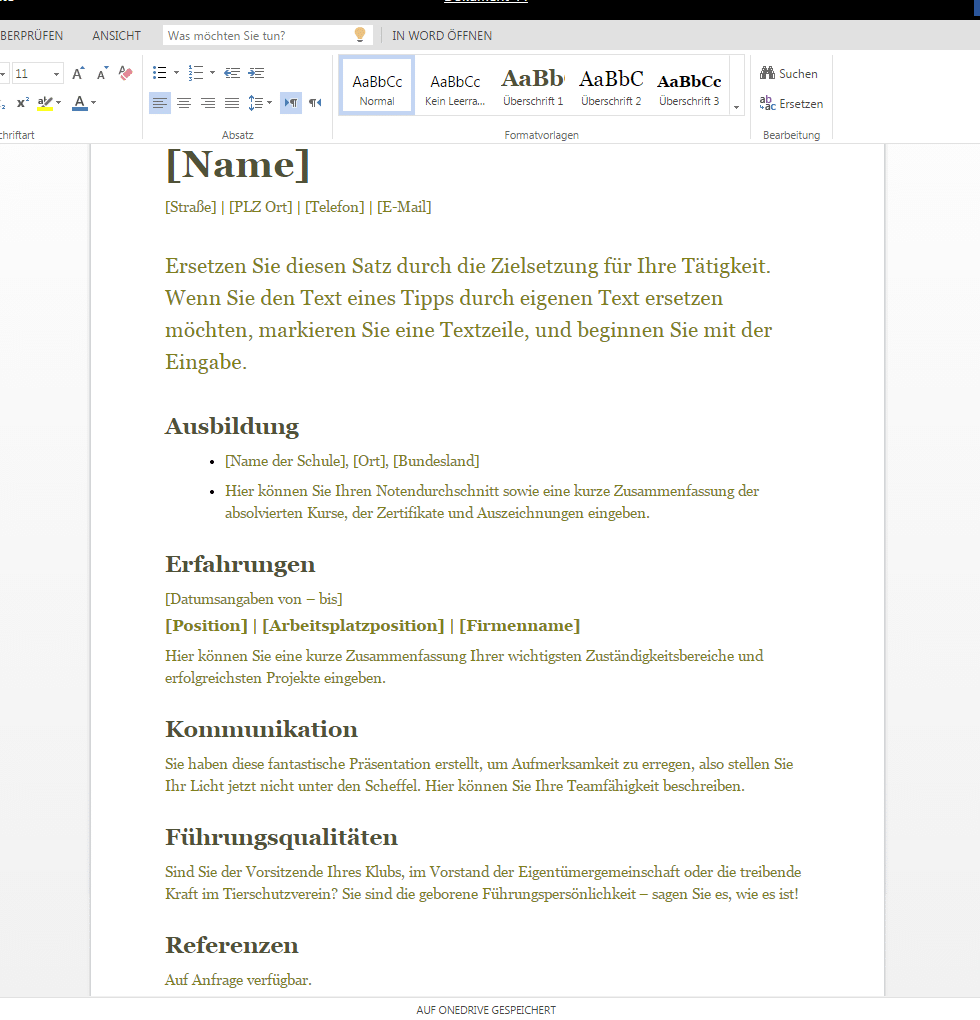The height and width of the screenshot is (1020, 980).
Task: Select the Kein Leerraum style
Action: (x=455, y=86)
